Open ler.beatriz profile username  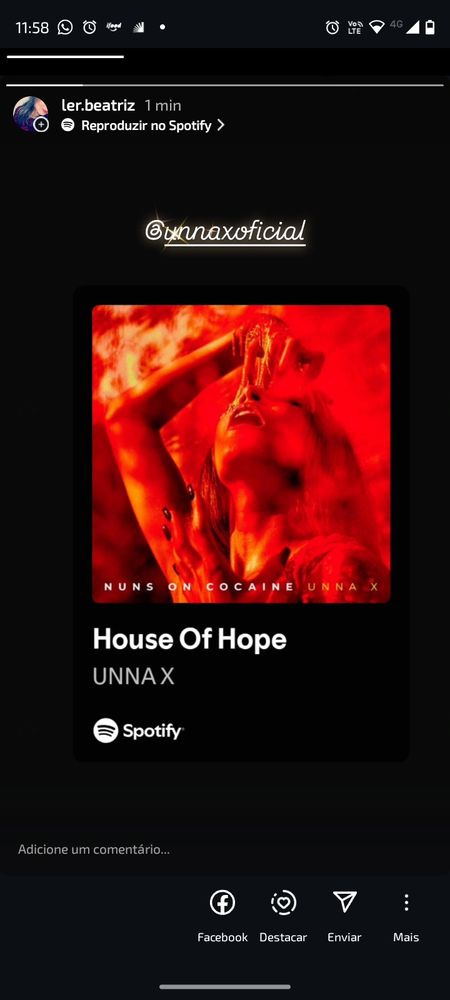98,105
